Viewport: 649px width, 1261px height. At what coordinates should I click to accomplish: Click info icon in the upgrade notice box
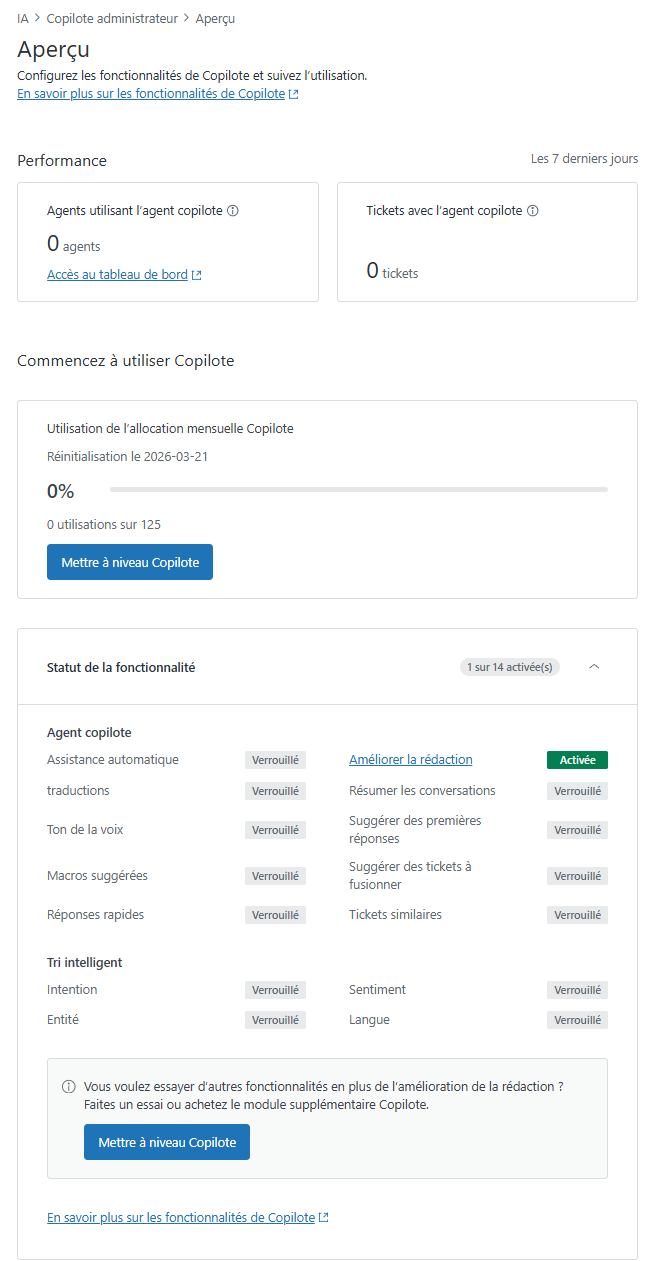pos(69,1086)
